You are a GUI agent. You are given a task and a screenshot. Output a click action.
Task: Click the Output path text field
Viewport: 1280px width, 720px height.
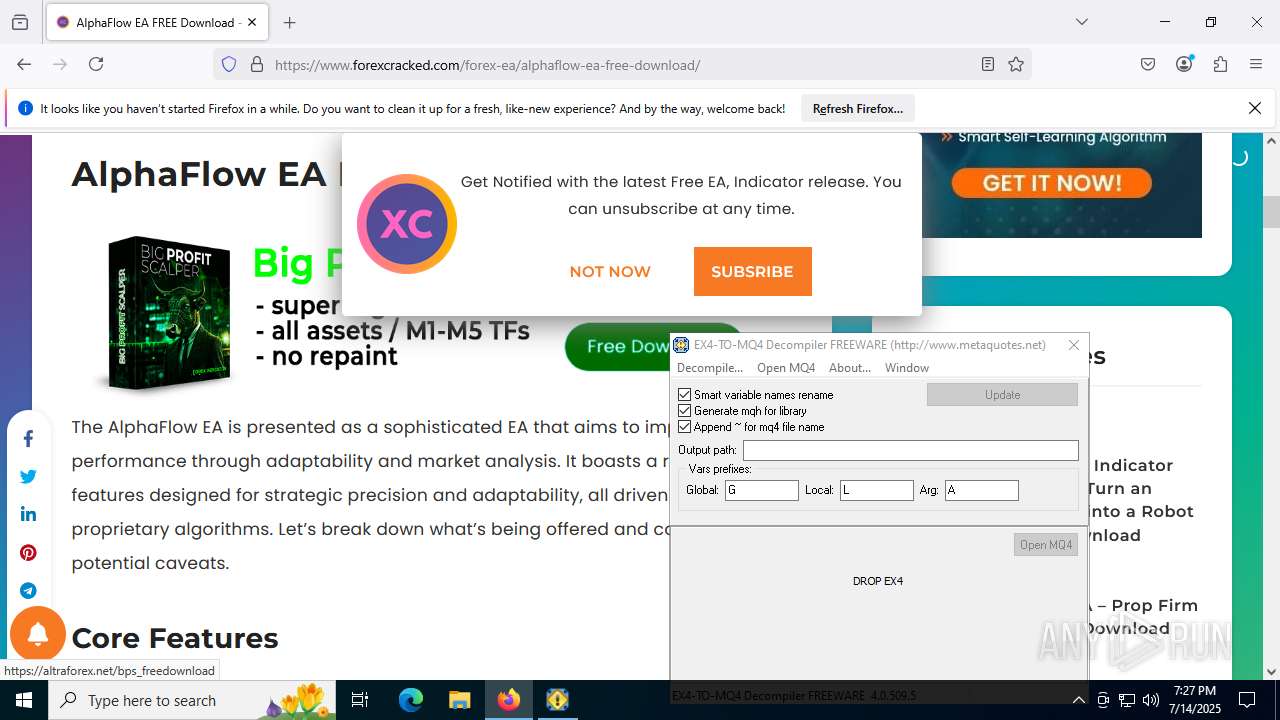911,451
